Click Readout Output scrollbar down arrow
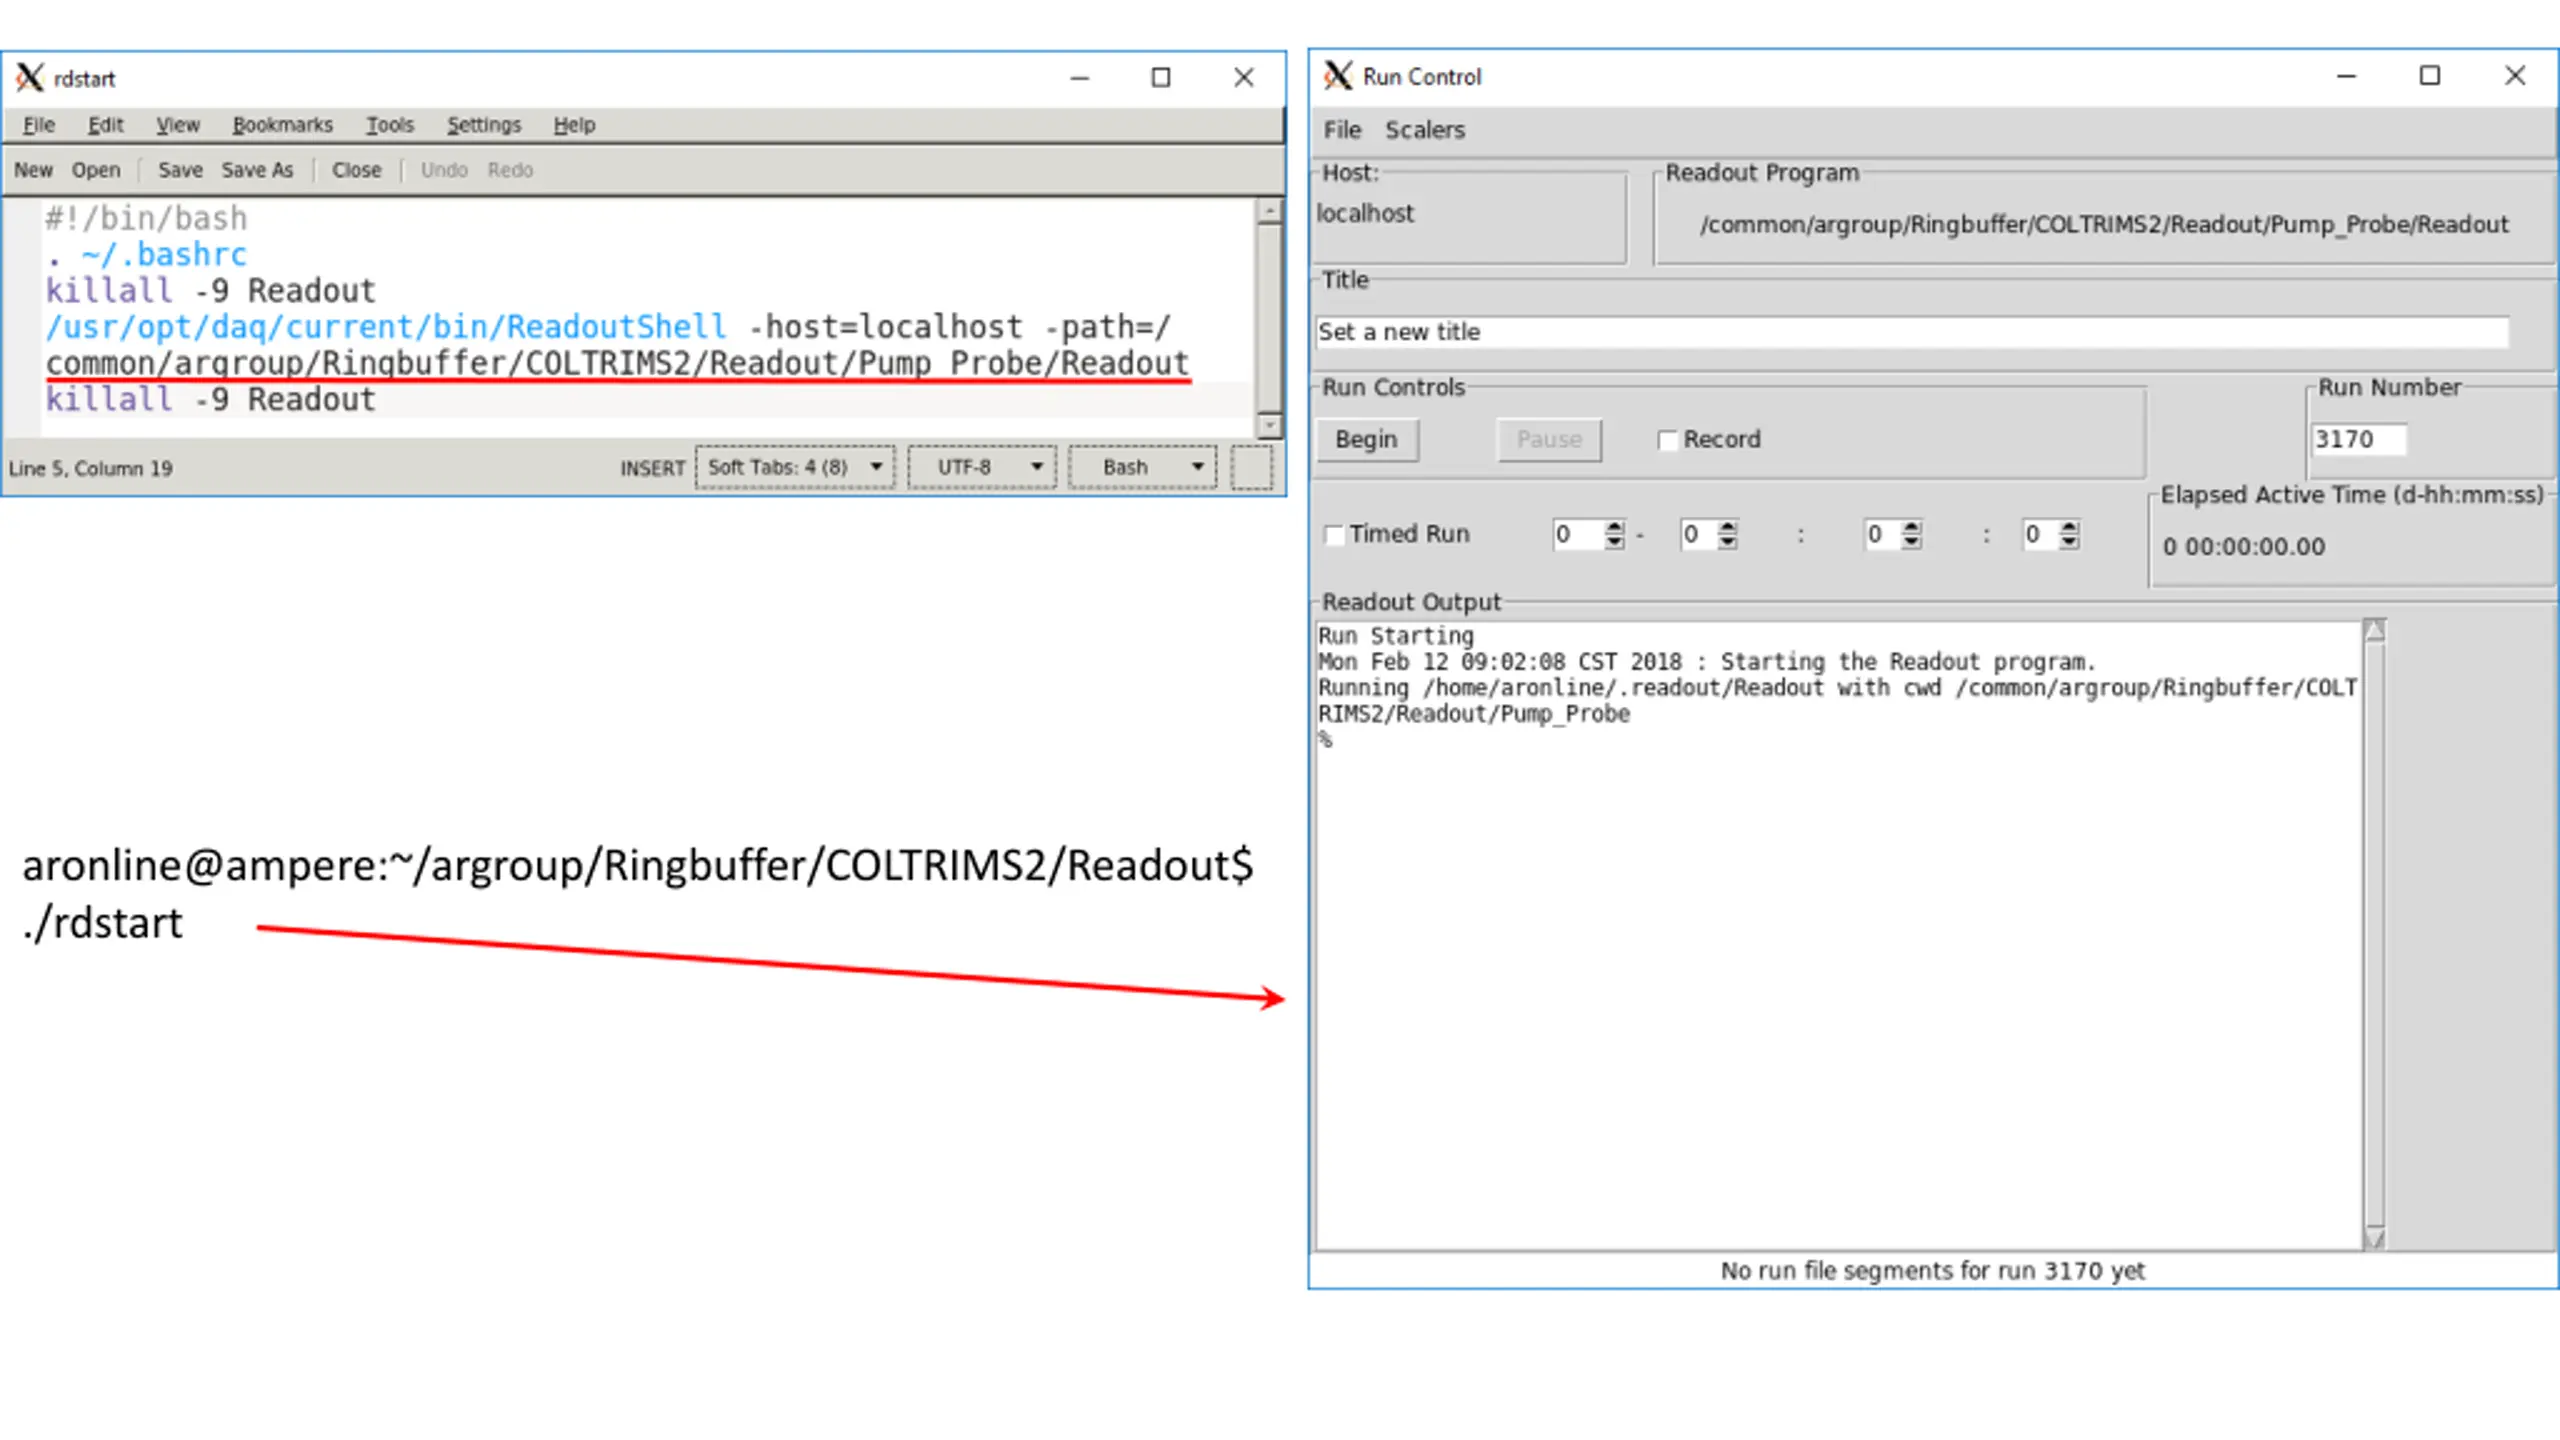The width and height of the screenshot is (2560, 1440). pyautogui.click(x=2374, y=1238)
